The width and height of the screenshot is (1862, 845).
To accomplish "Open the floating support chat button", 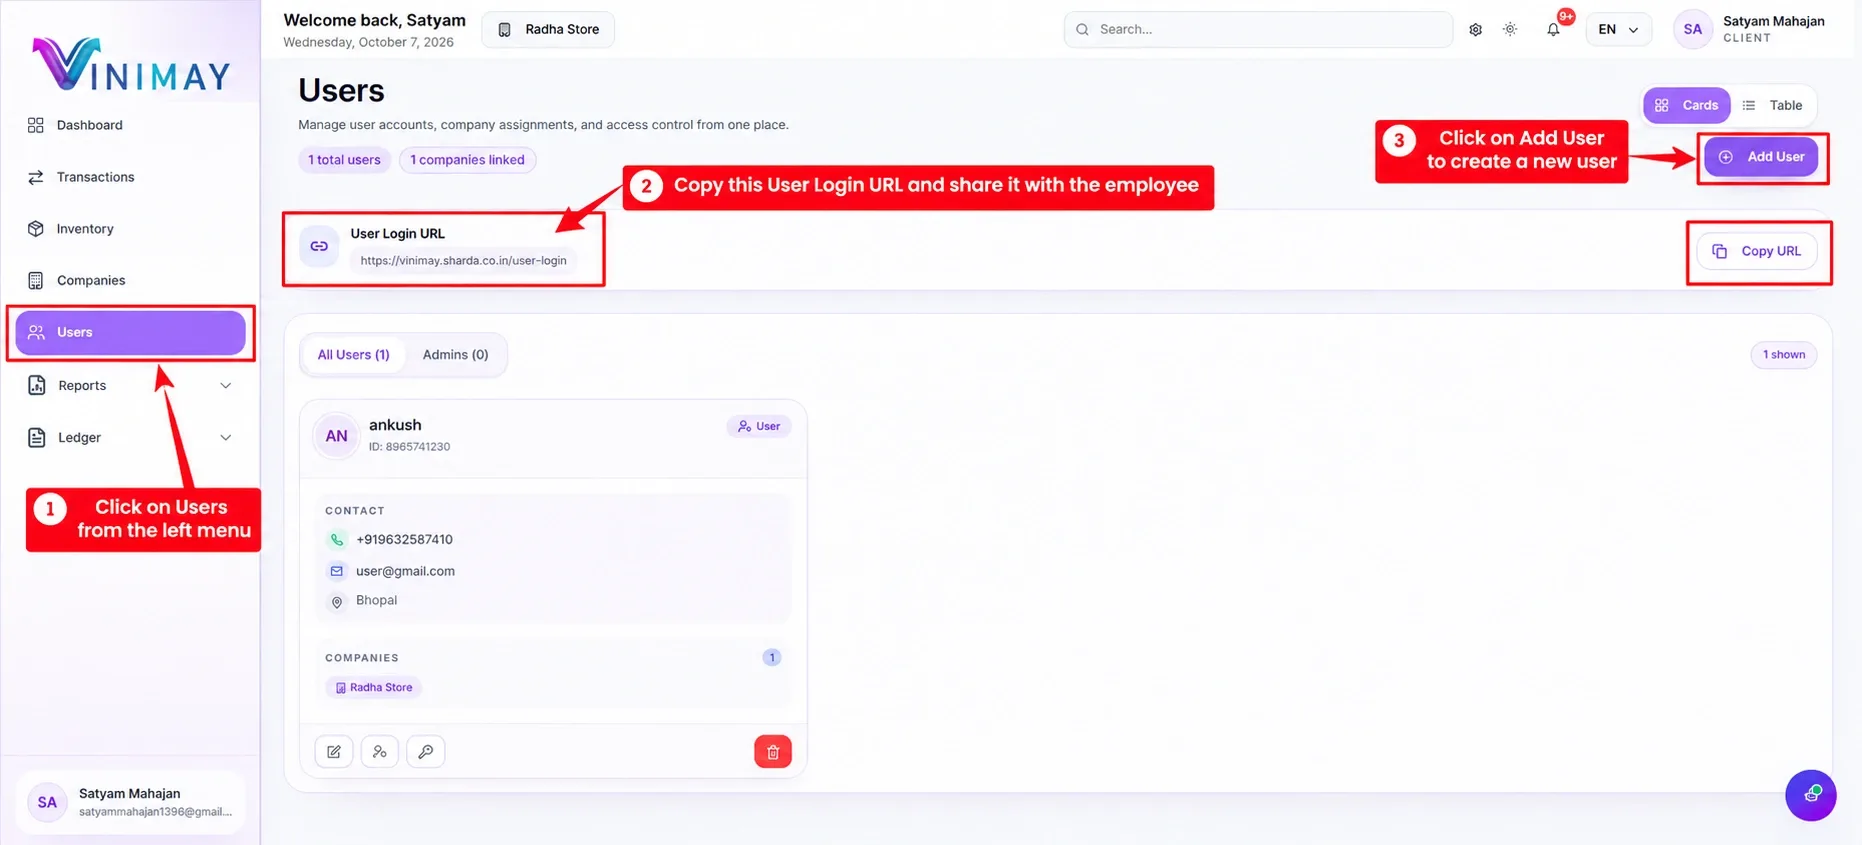I will coord(1811,795).
